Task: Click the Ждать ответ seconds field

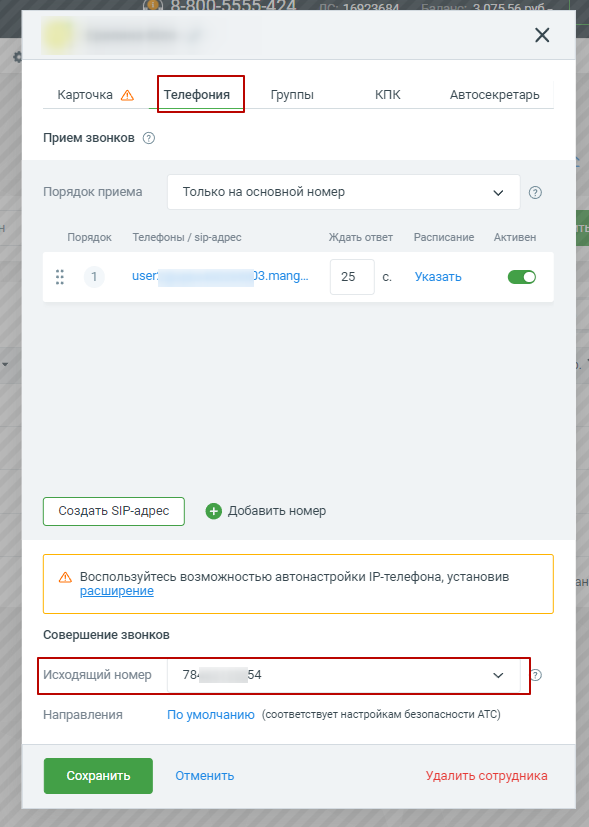Action: [x=352, y=277]
